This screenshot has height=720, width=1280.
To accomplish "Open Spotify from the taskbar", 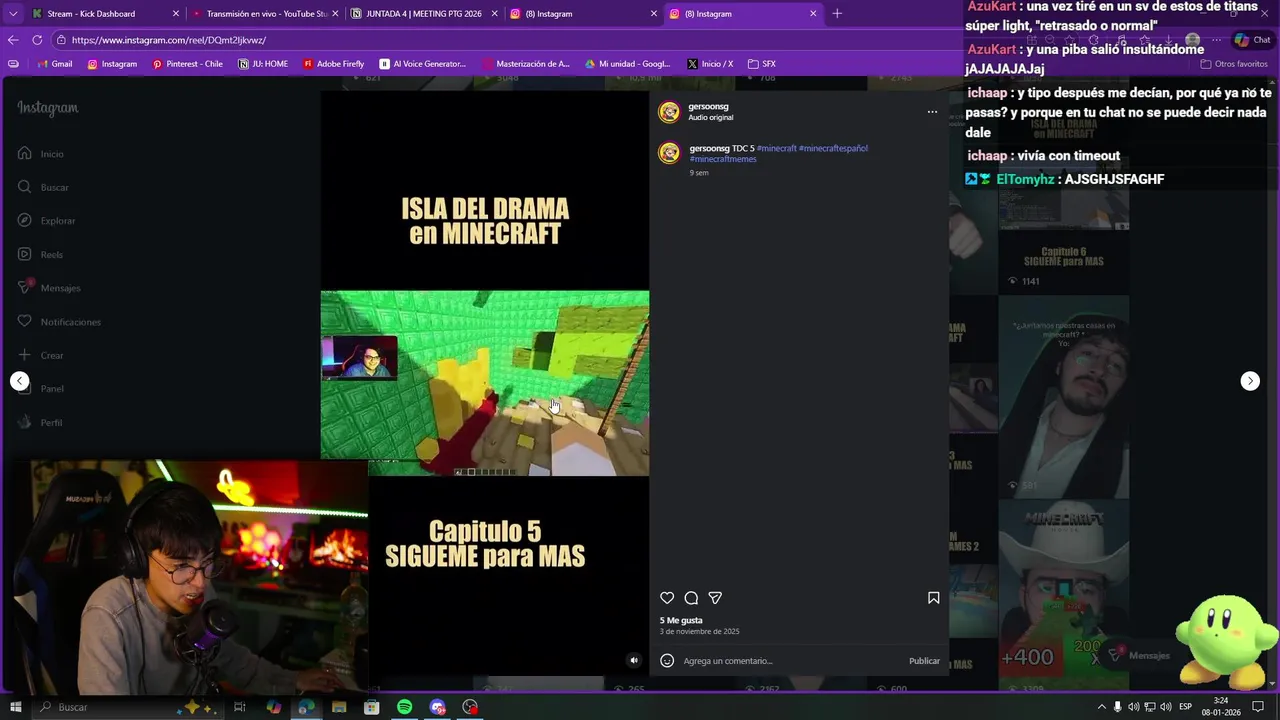I will point(404,707).
